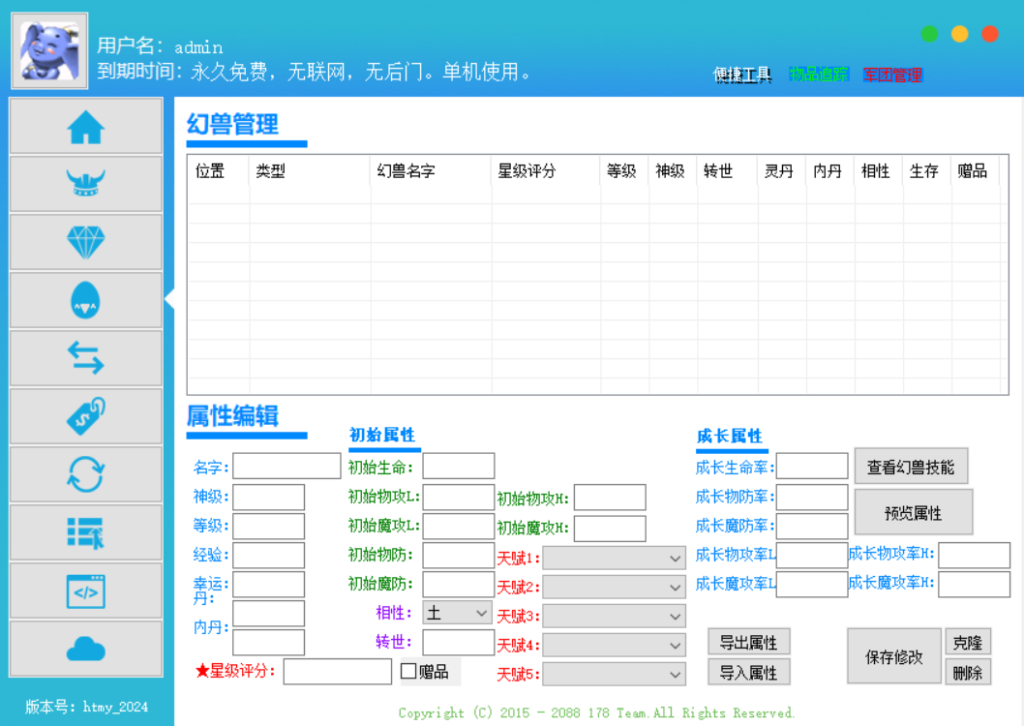
Task: Click the 删除 button
Action: tap(968, 672)
